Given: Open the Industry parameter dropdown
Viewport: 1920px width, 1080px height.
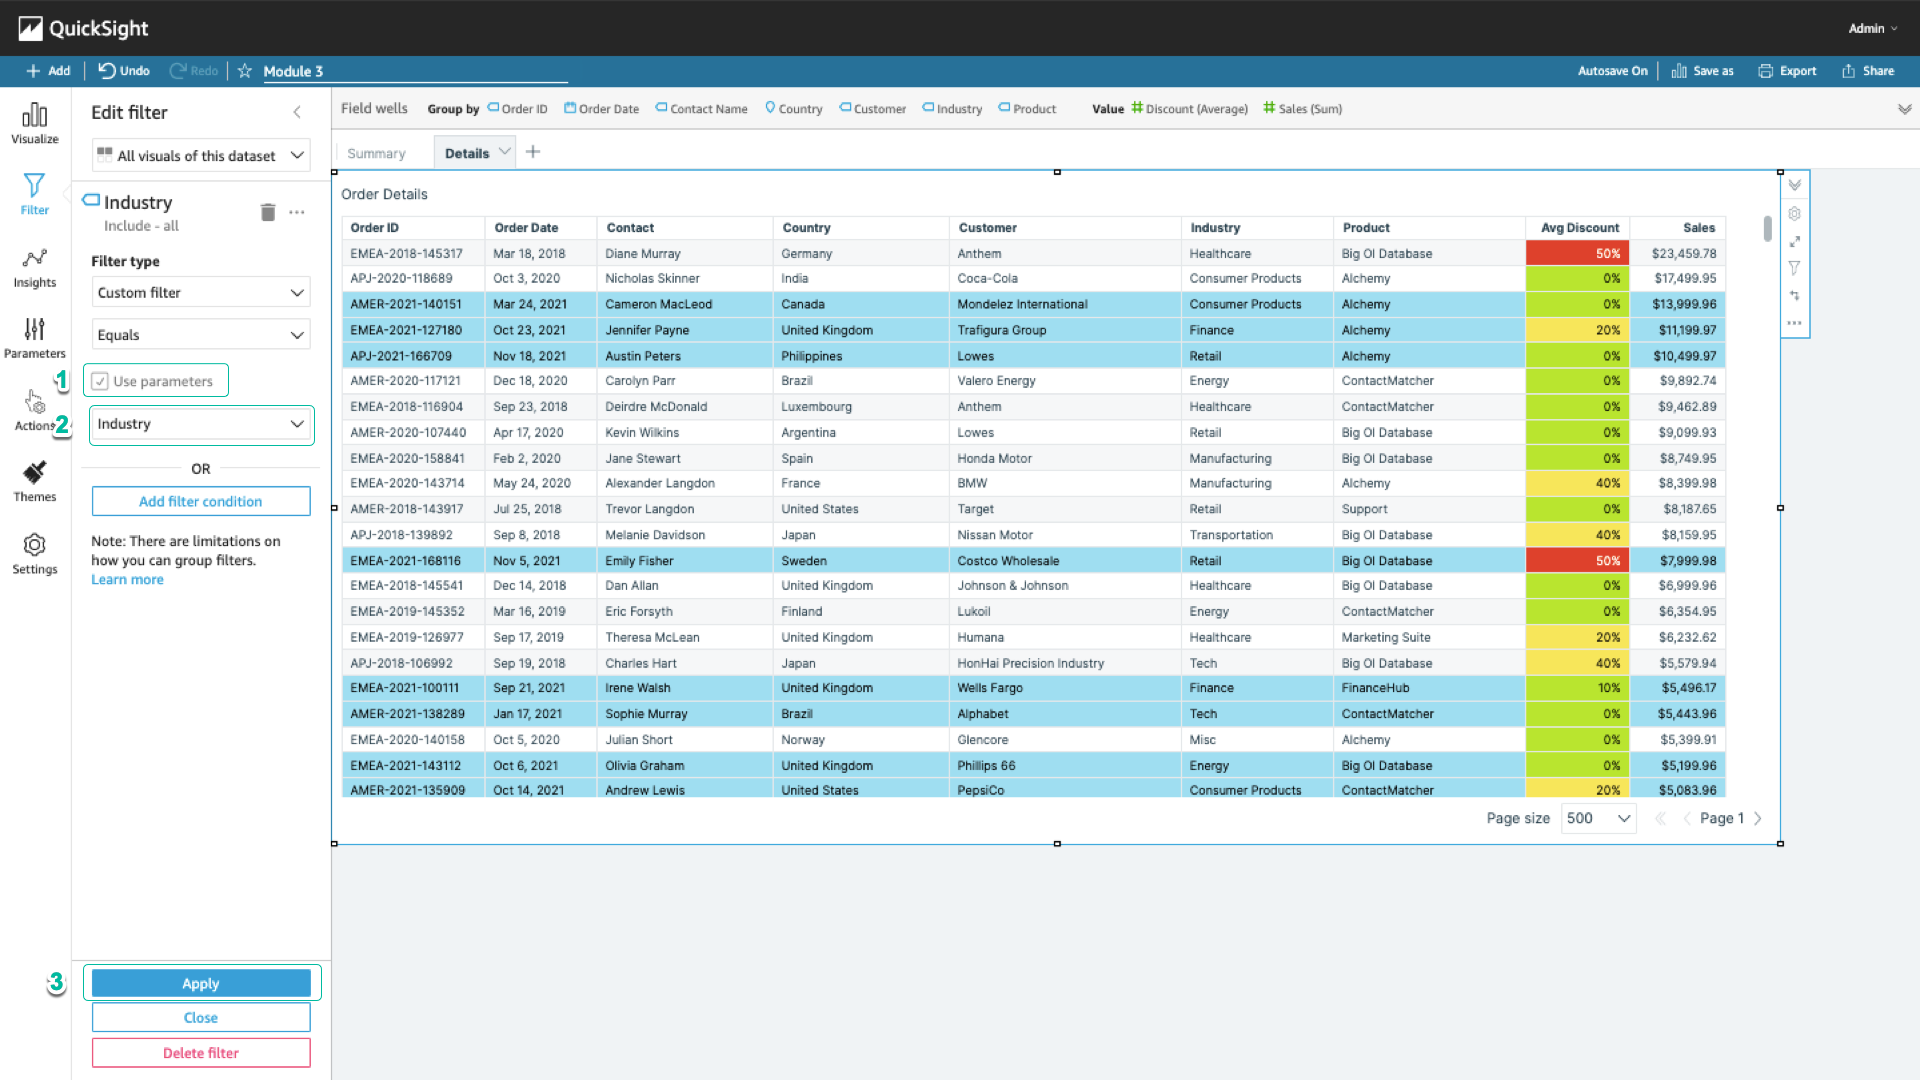Looking at the screenshot, I should coord(201,424).
